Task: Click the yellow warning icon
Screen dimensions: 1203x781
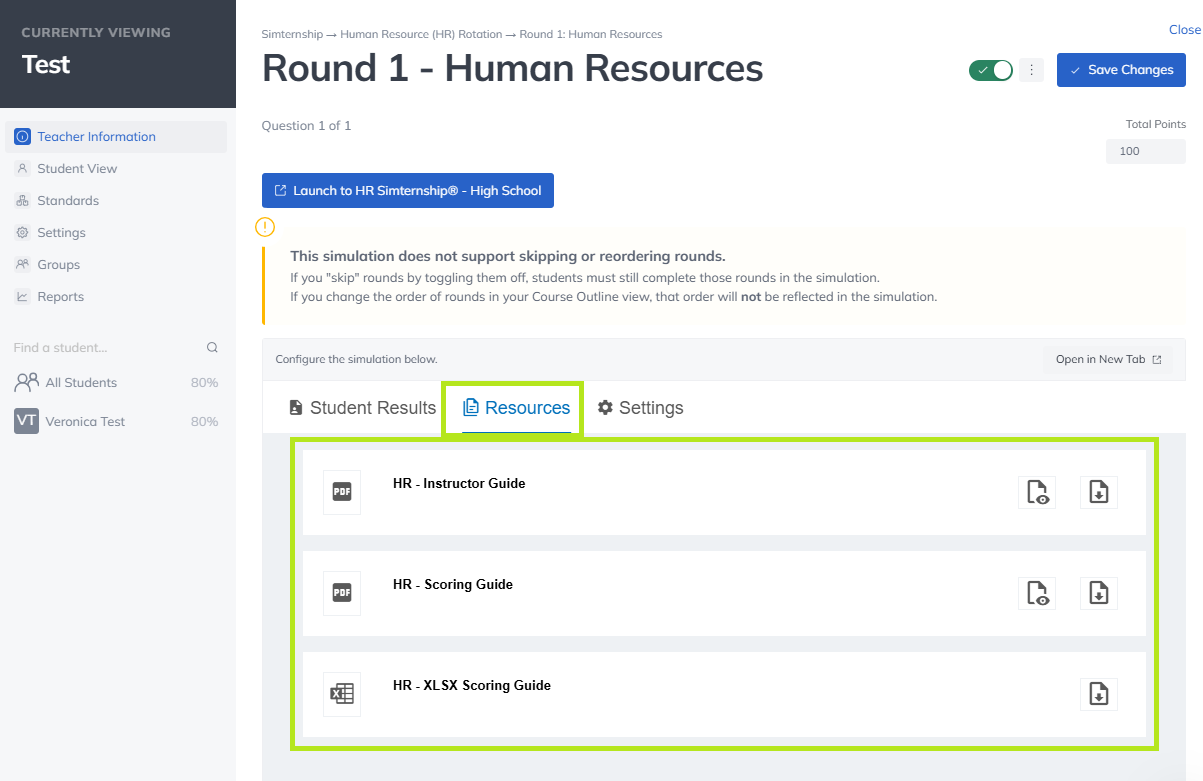Action: (265, 226)
